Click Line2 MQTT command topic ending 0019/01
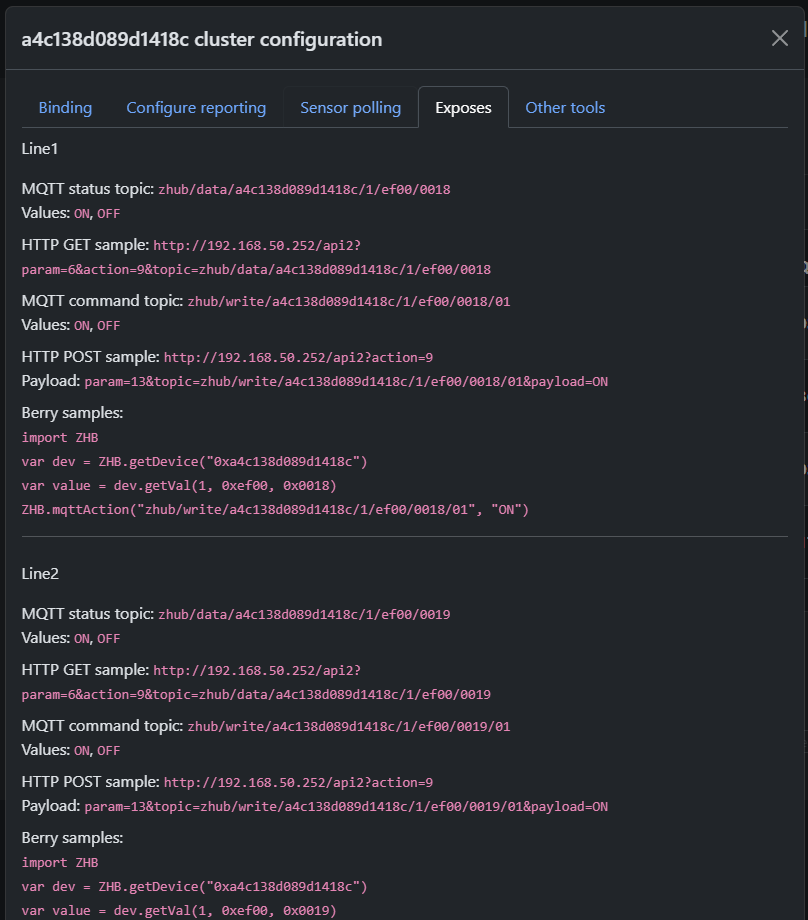The height and width of the screenshot is (920, 808). coord(348,726)
